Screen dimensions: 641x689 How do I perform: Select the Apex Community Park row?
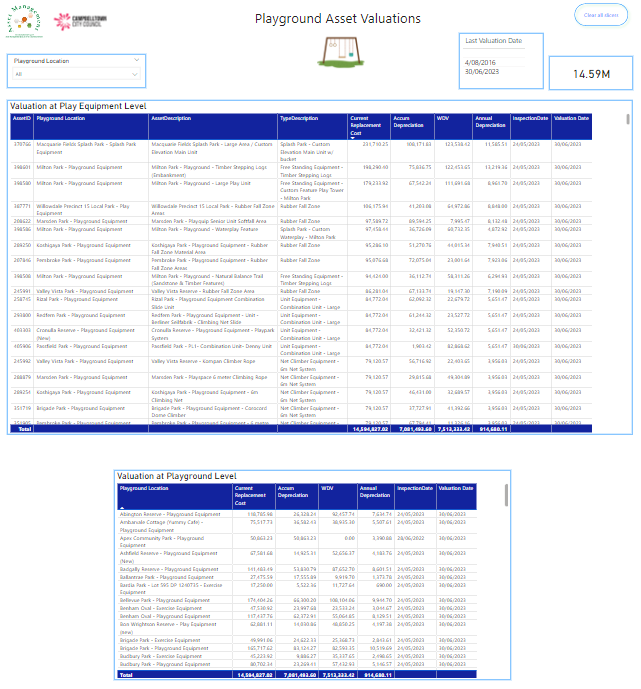(297, 542)
